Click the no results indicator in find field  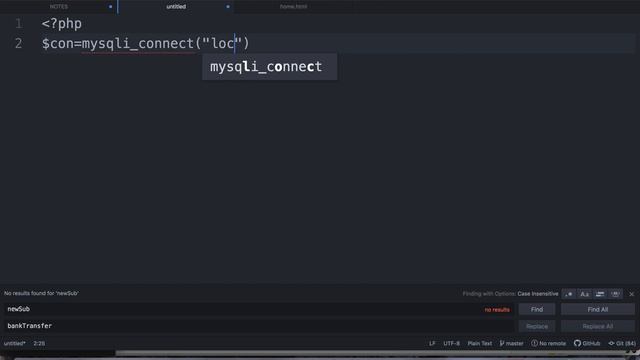tap(497, 310)
